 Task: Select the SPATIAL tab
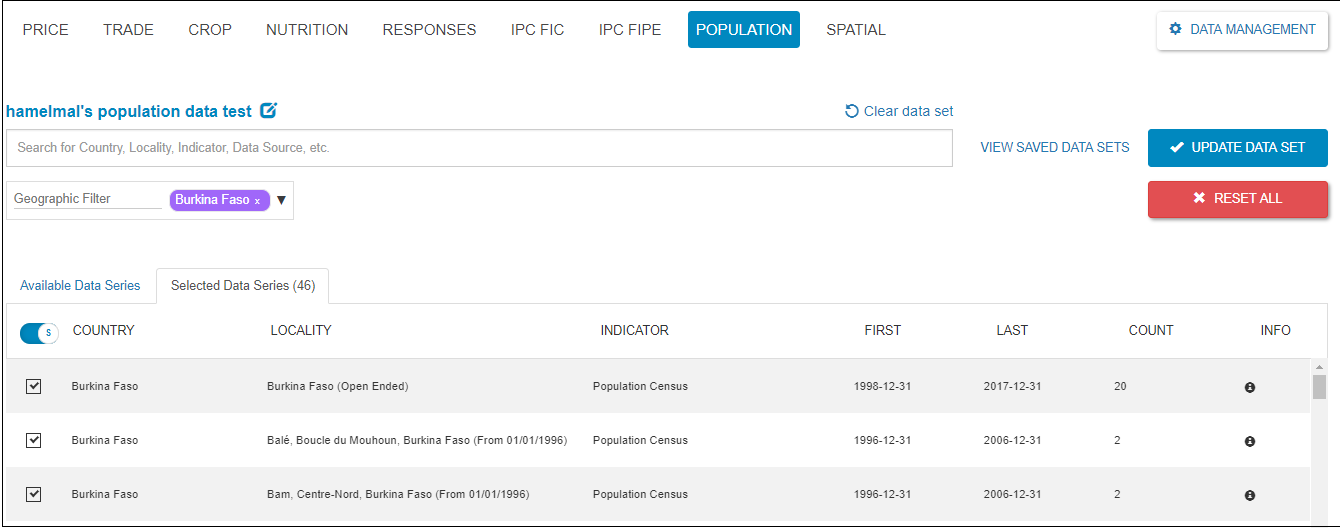coord(855,30)
